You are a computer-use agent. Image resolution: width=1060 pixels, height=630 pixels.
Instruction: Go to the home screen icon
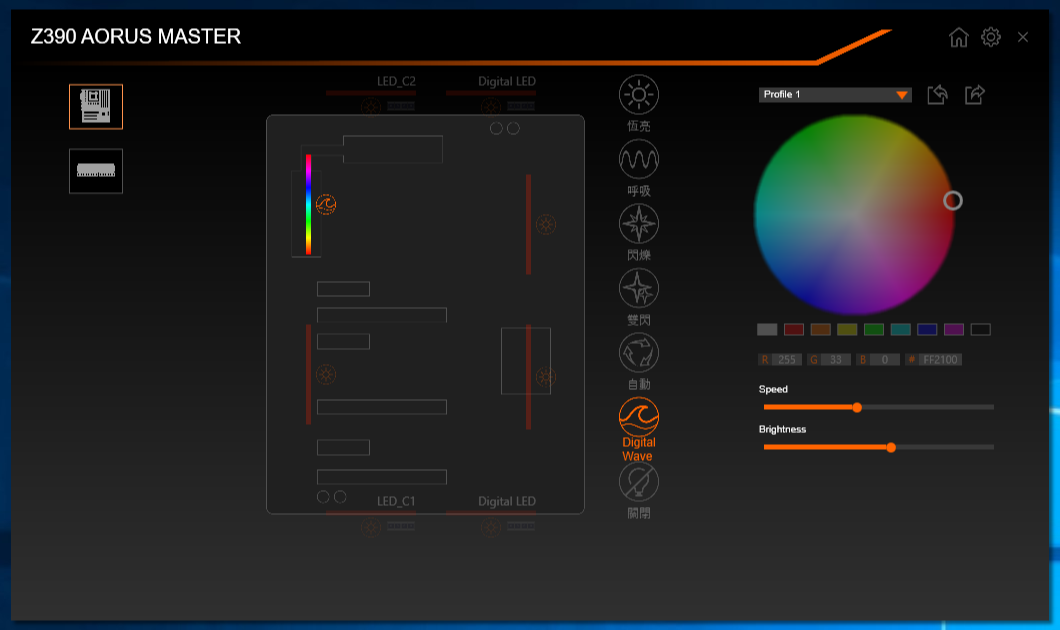pyautogui.click(x=959, y=37)
